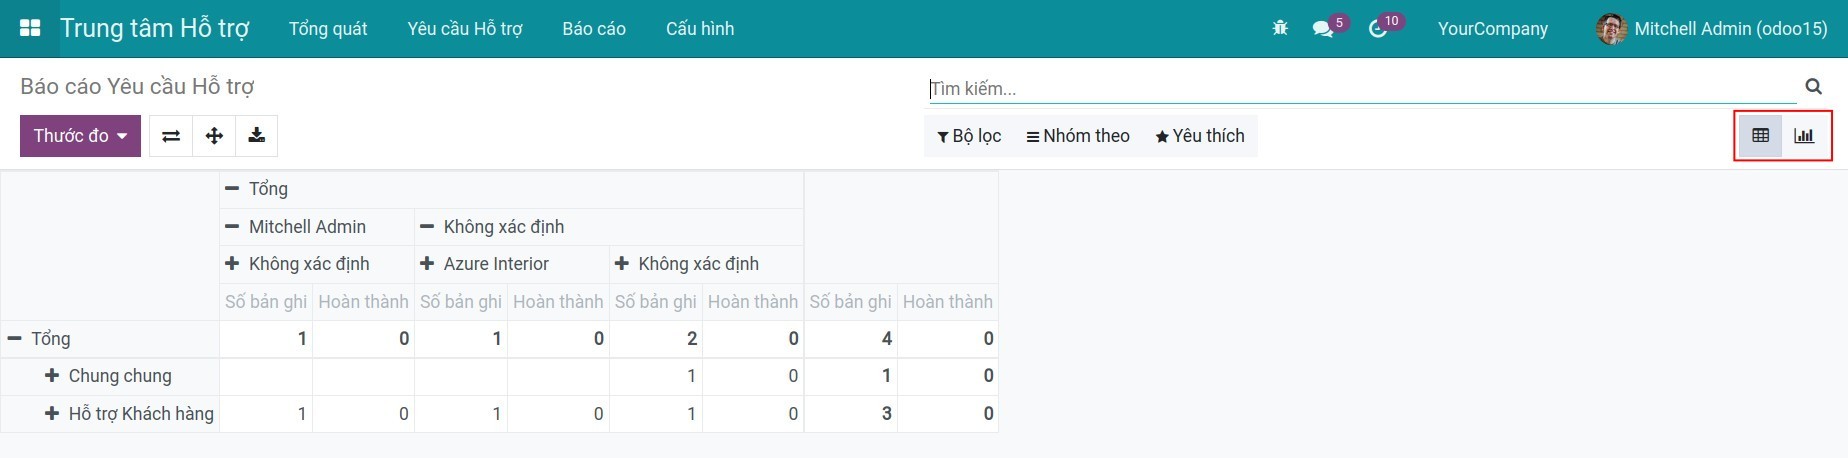Open the conversations message icon
This screenshot has width=1848, height=458.
click(x=1323, y=29)
